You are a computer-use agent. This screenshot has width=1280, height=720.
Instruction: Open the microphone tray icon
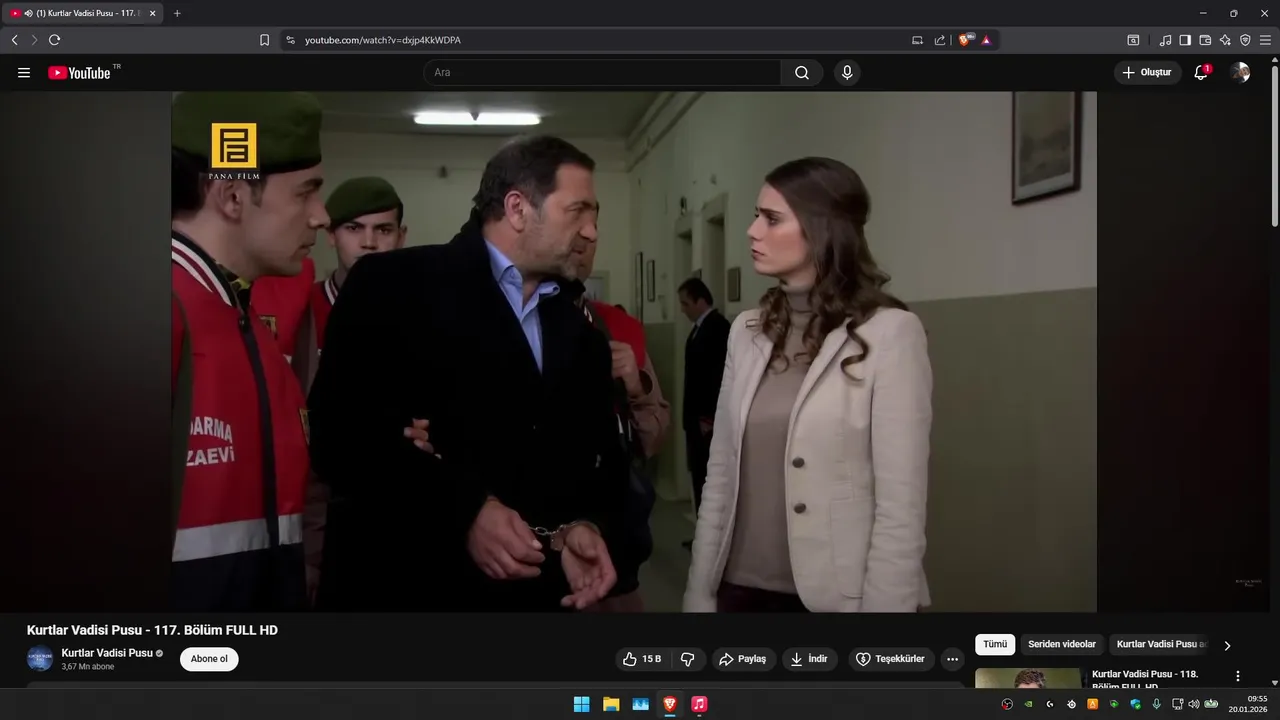point(1156,704)
